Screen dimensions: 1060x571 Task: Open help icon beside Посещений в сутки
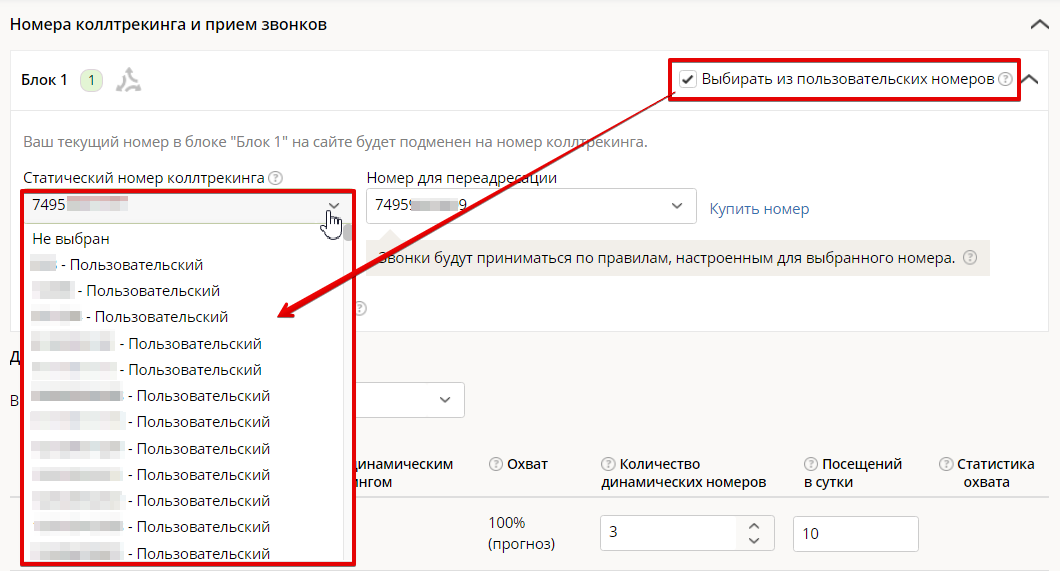tap(811, 464)
